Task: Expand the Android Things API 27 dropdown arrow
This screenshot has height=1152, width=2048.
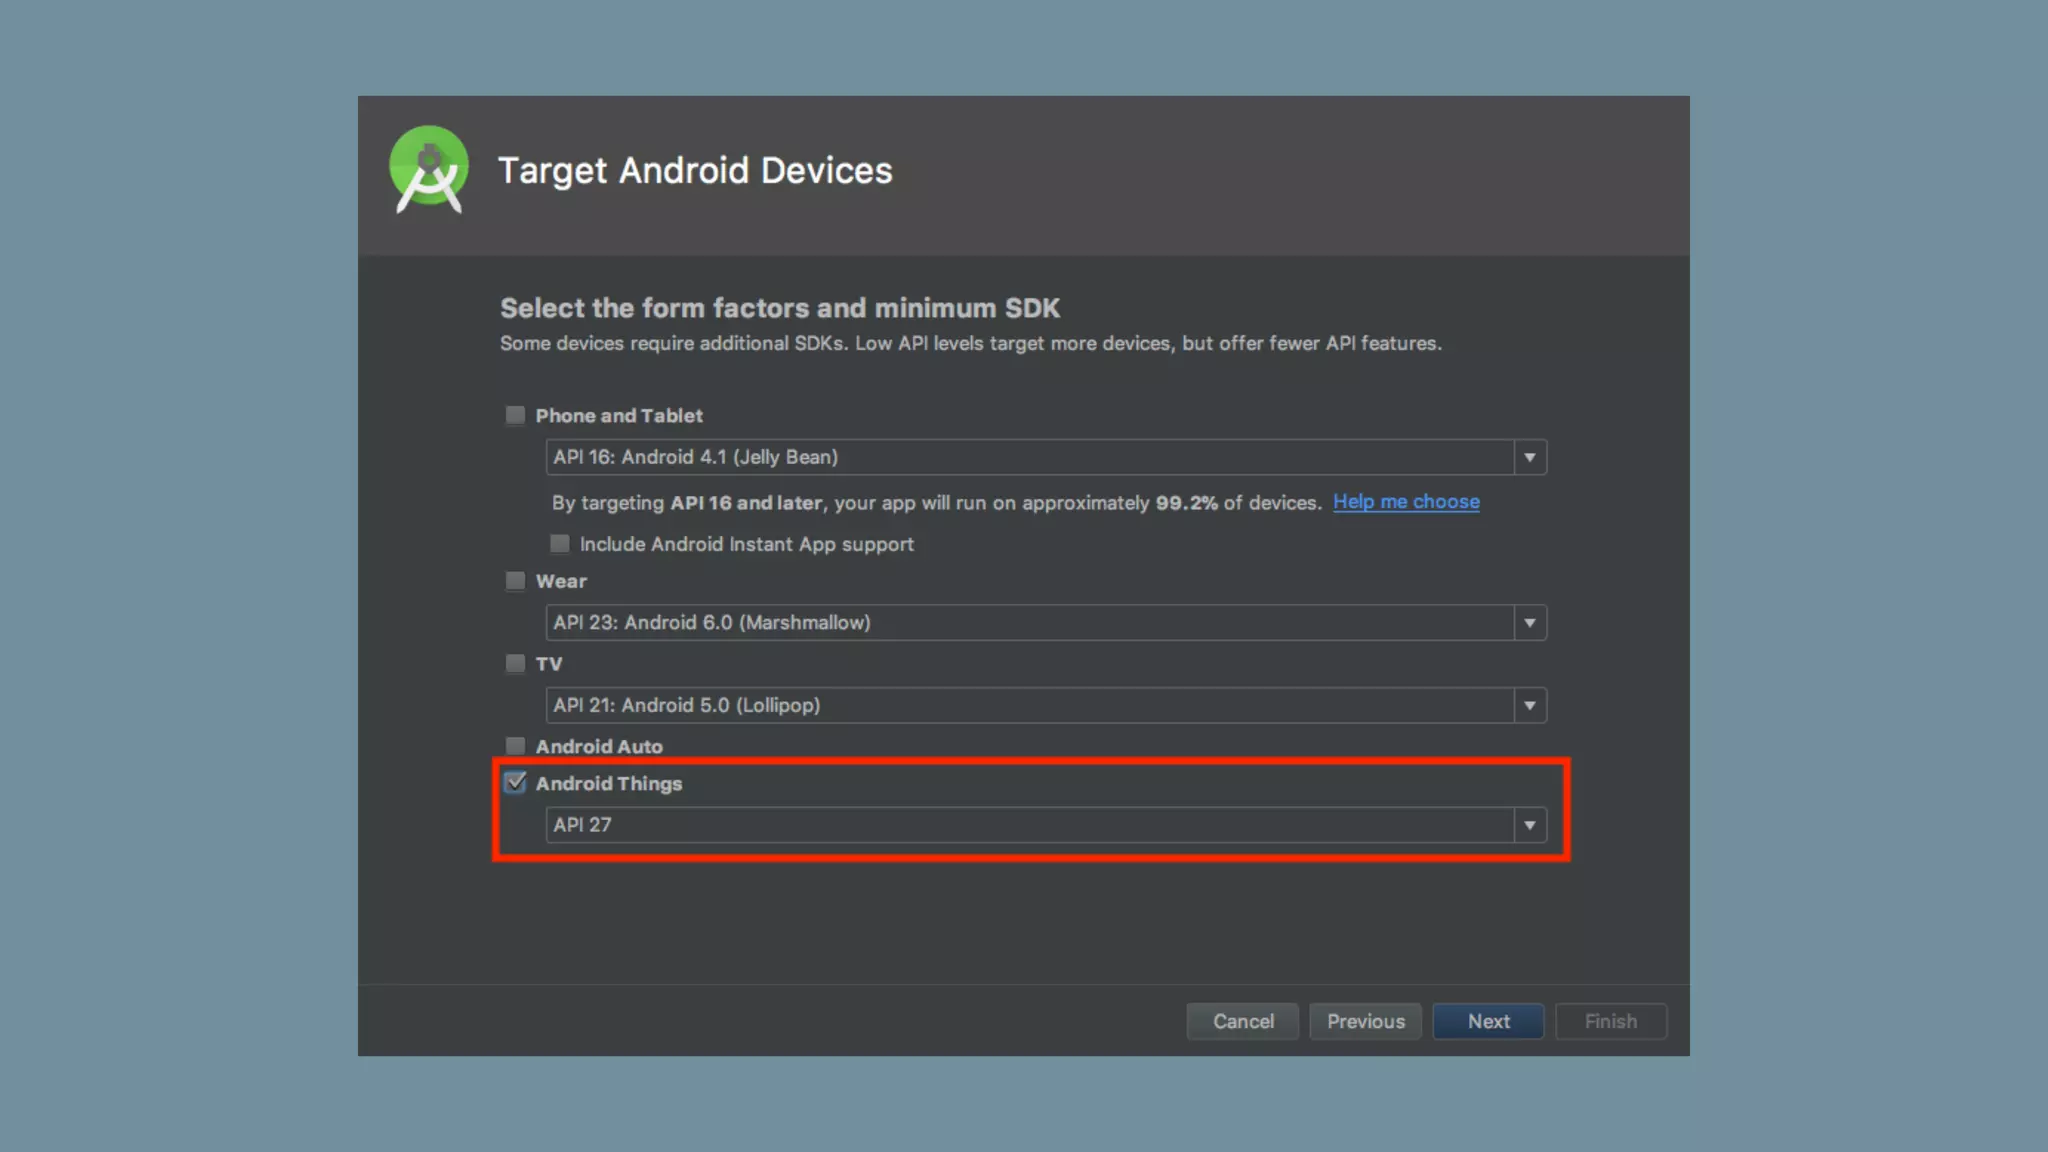Action: click(1529, 825)
